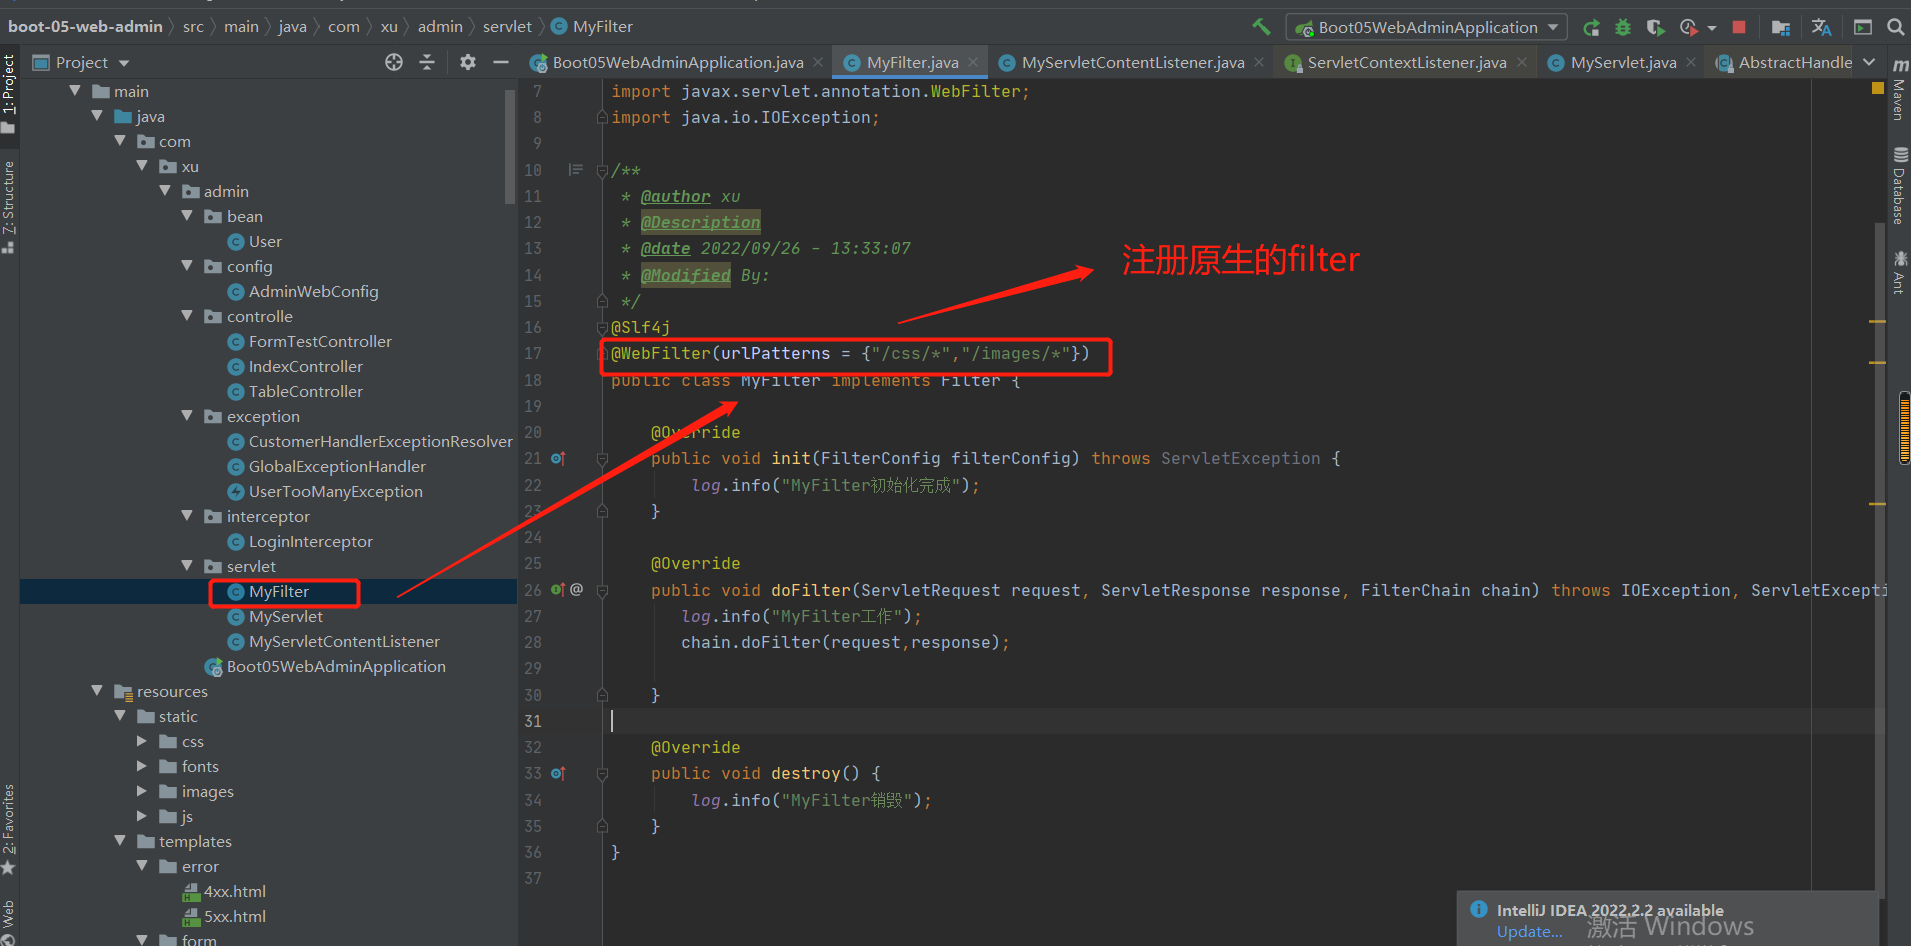Rerun Boot05WebAdminApplication with the green rerun icon
This screenshot has width=1911, height=946.
pyautogui.click(x=1591, y=27)
